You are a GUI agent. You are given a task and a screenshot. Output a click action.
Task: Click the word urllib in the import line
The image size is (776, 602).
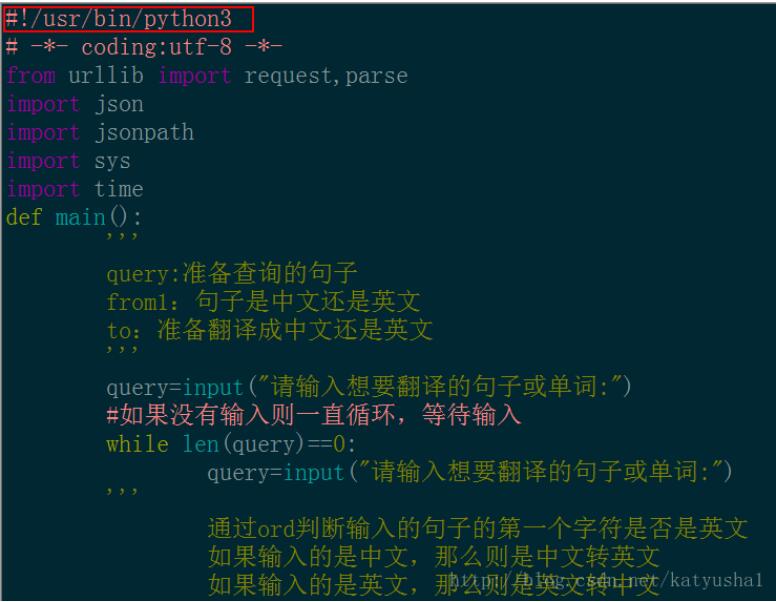[106, 76]
